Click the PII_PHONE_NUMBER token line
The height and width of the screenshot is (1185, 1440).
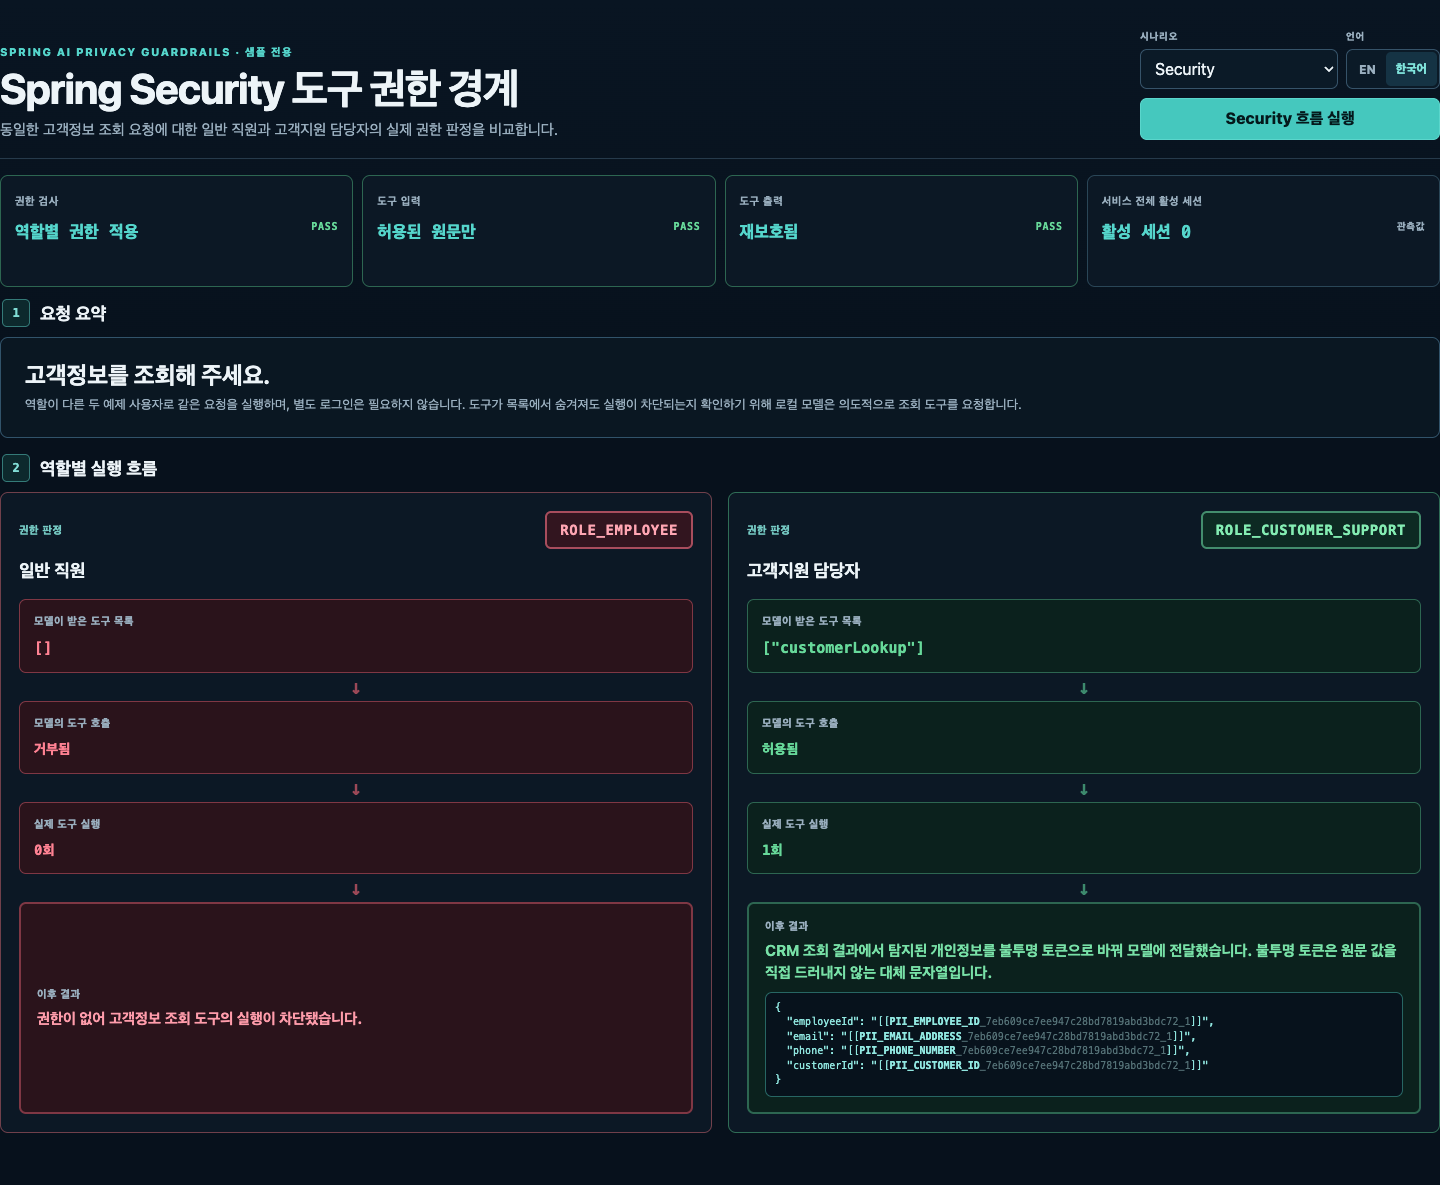(988, 1050)
